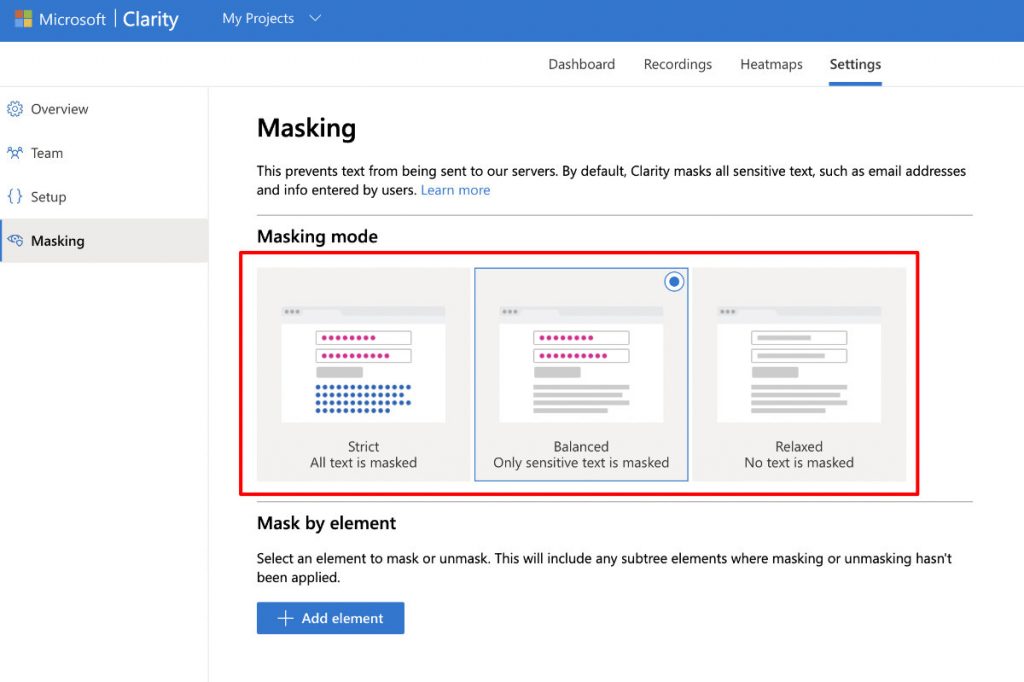The width and height of the screenshot is (1024, 682).
Task: Open Overview in the sidebar
Action: 104,109
